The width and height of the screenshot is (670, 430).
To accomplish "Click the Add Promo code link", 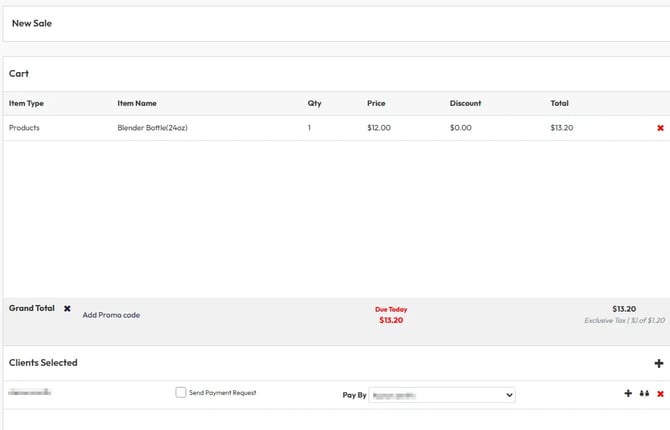I will click(111, 315).
